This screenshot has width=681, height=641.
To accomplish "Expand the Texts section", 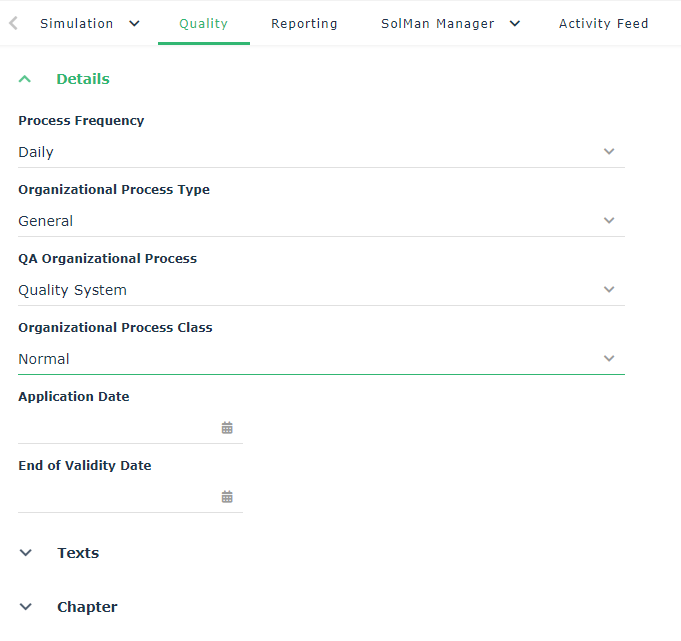I will click(26, 553).
